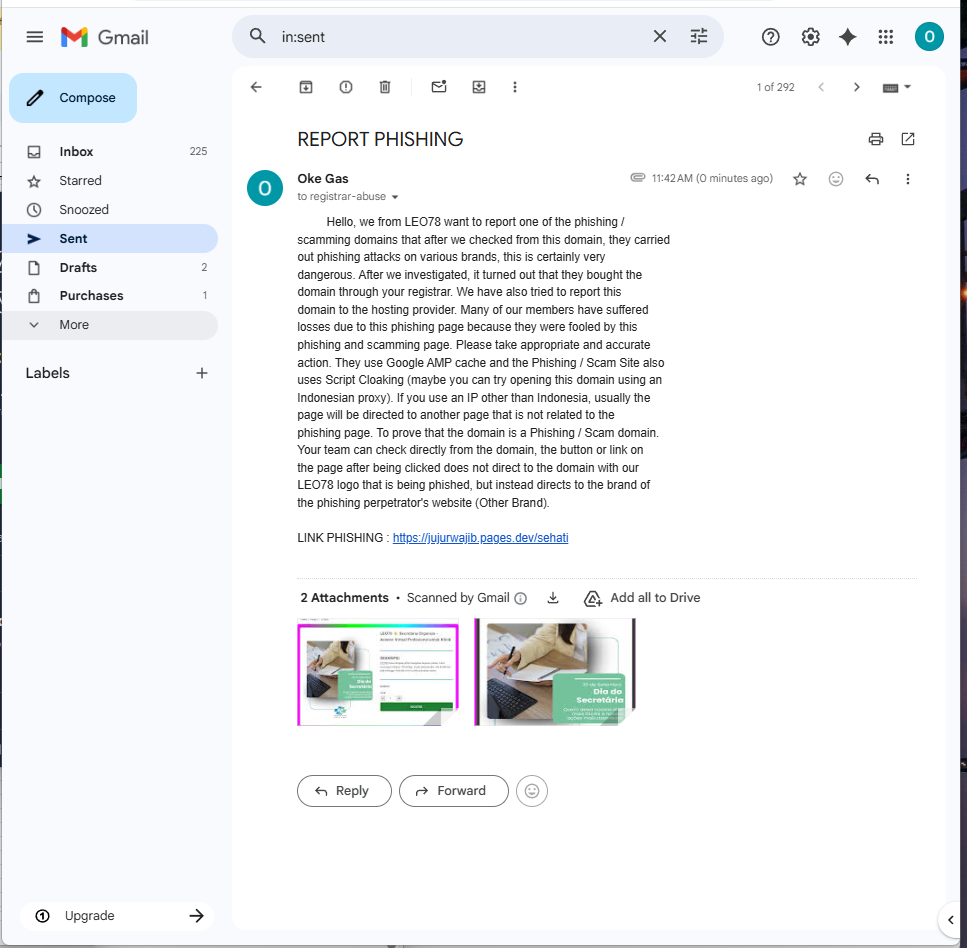Expand the More folders list

(x=110, y=325)
